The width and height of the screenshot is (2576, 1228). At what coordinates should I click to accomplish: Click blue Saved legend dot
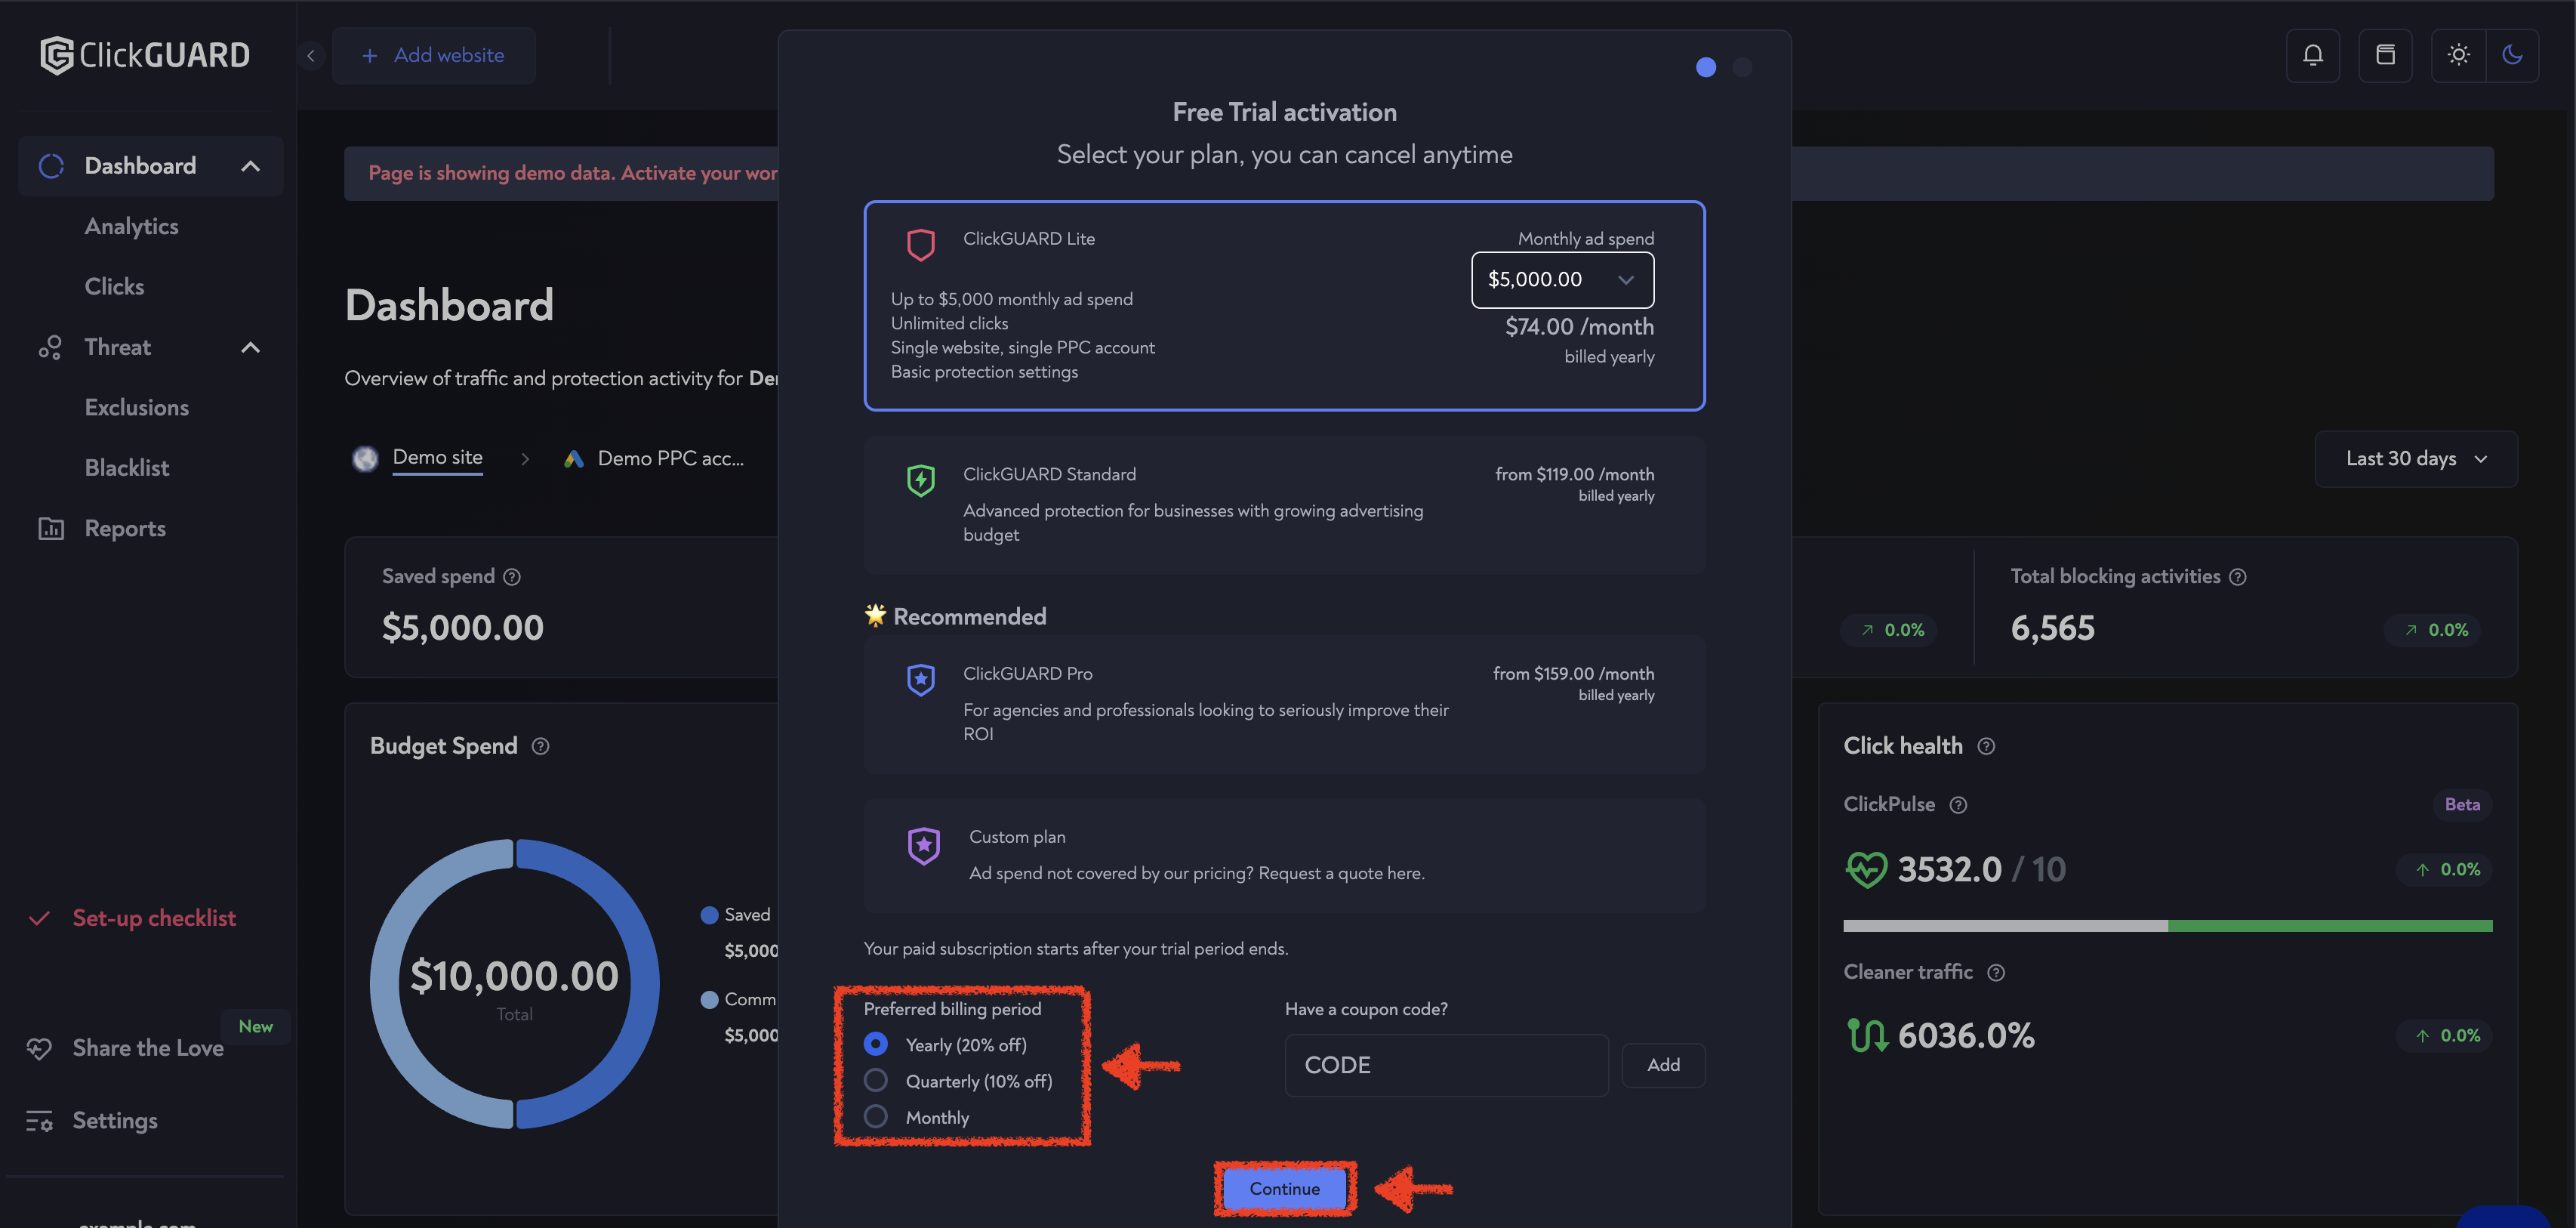[x=709, y=915]
